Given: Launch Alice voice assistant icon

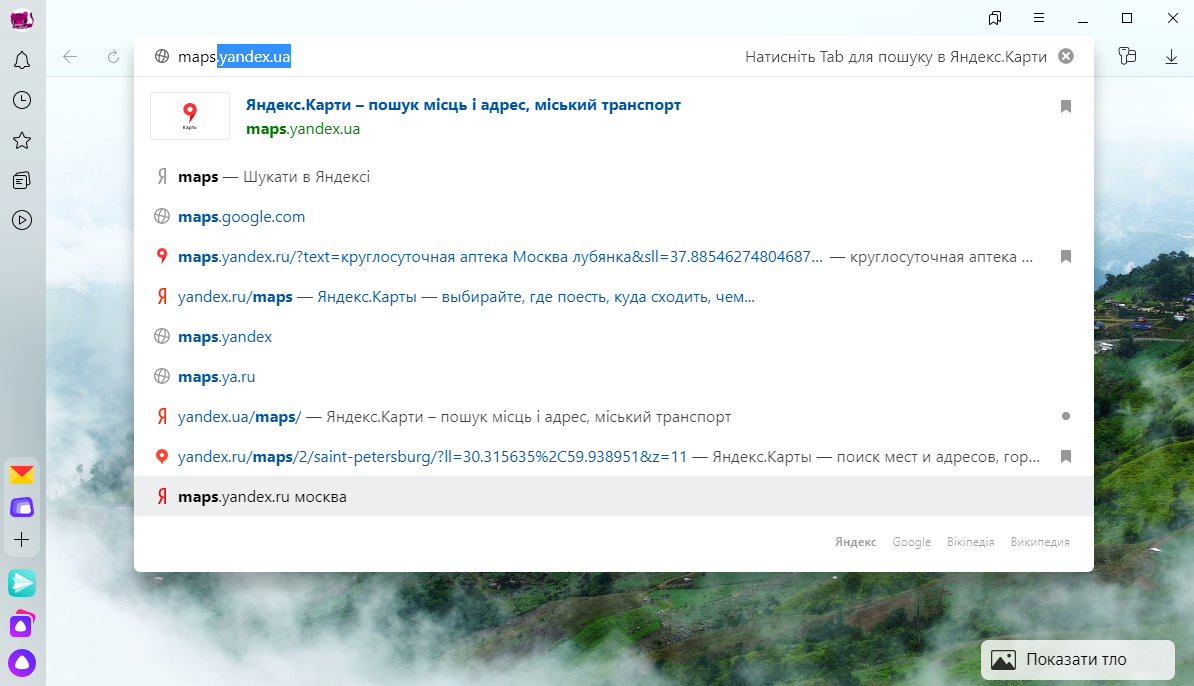Looking at the screenshot, I should point(22,663).
